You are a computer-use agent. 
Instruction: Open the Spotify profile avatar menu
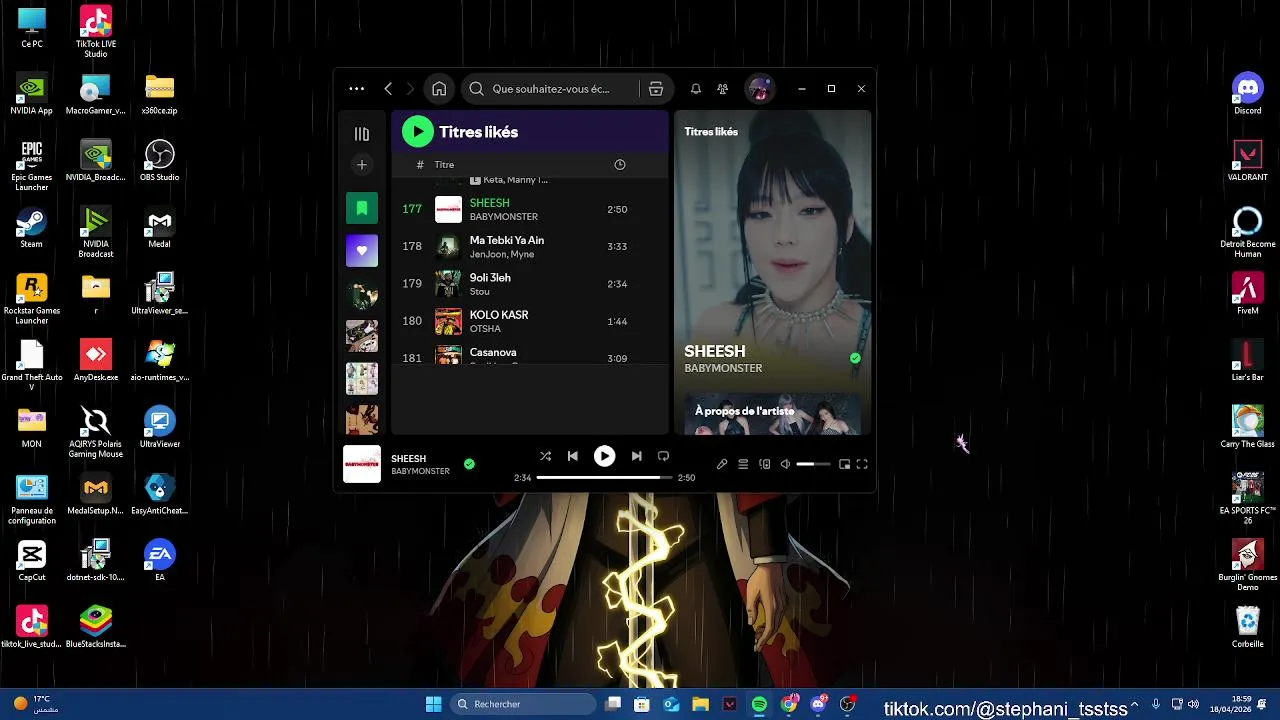[760, 89]
